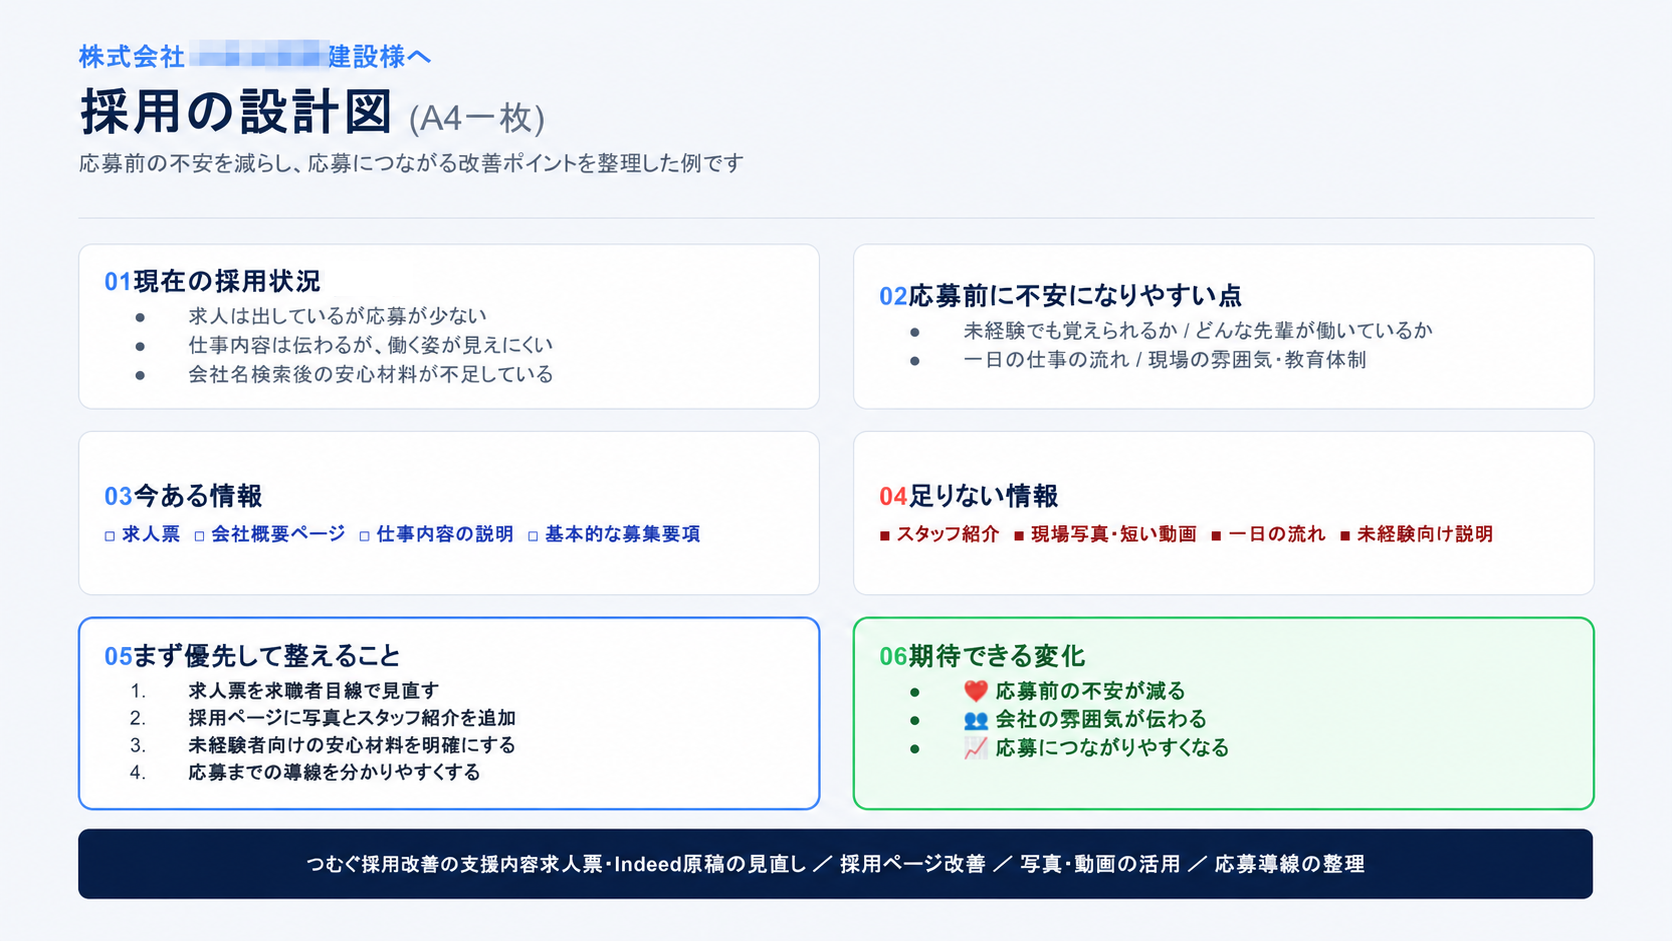
Task: Click heading 05まず優先して整えること
Action: point(252,656)
